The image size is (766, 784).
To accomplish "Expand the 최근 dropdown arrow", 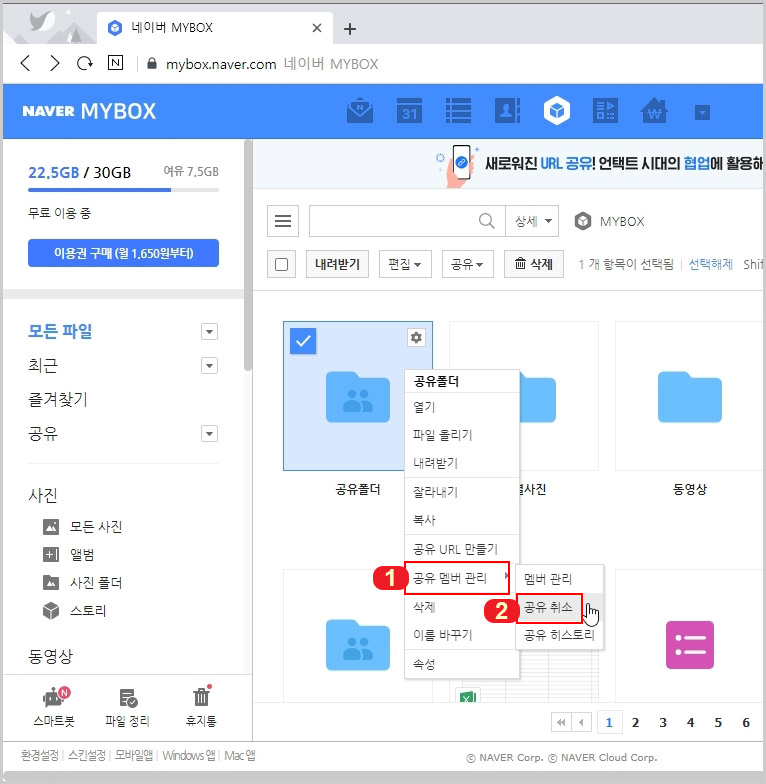I will [209, 366].
